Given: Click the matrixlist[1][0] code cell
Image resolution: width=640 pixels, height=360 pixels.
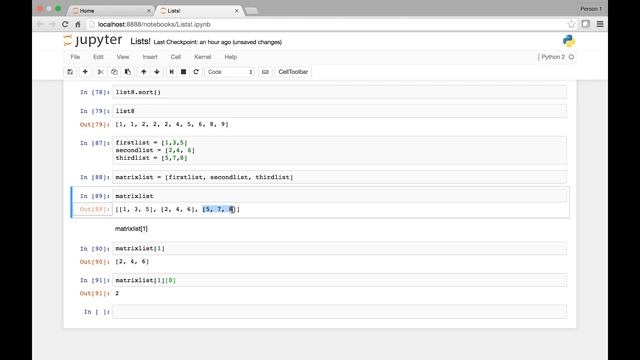Looking at the screenshot, I should click(x=340, y=280).
